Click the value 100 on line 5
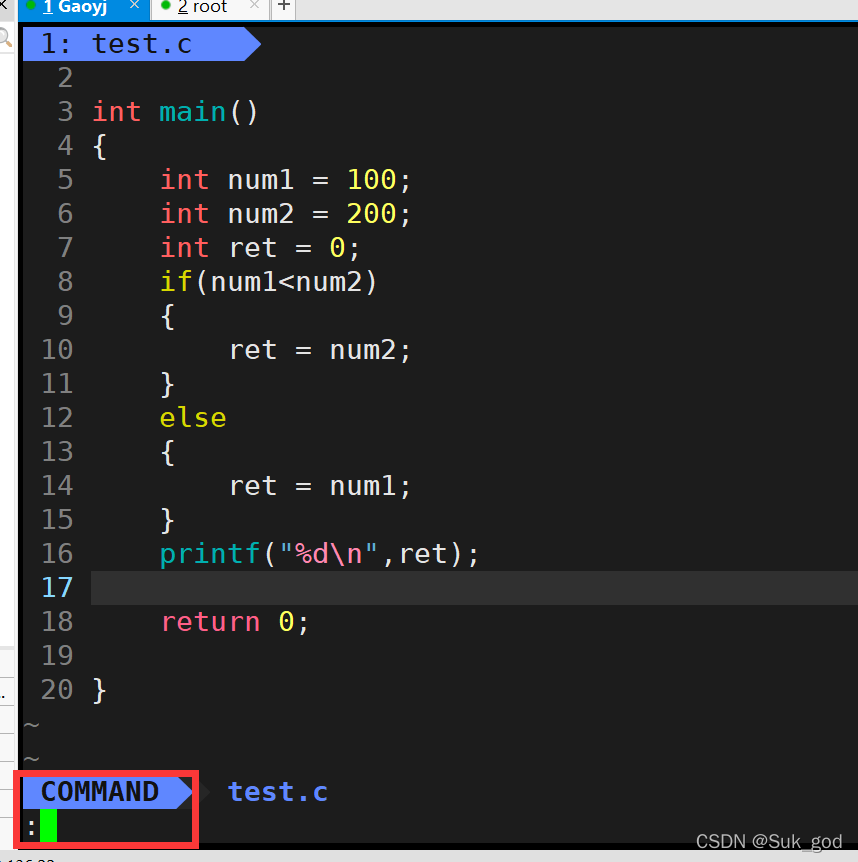The image size is (858, 862). pos(372,180)
